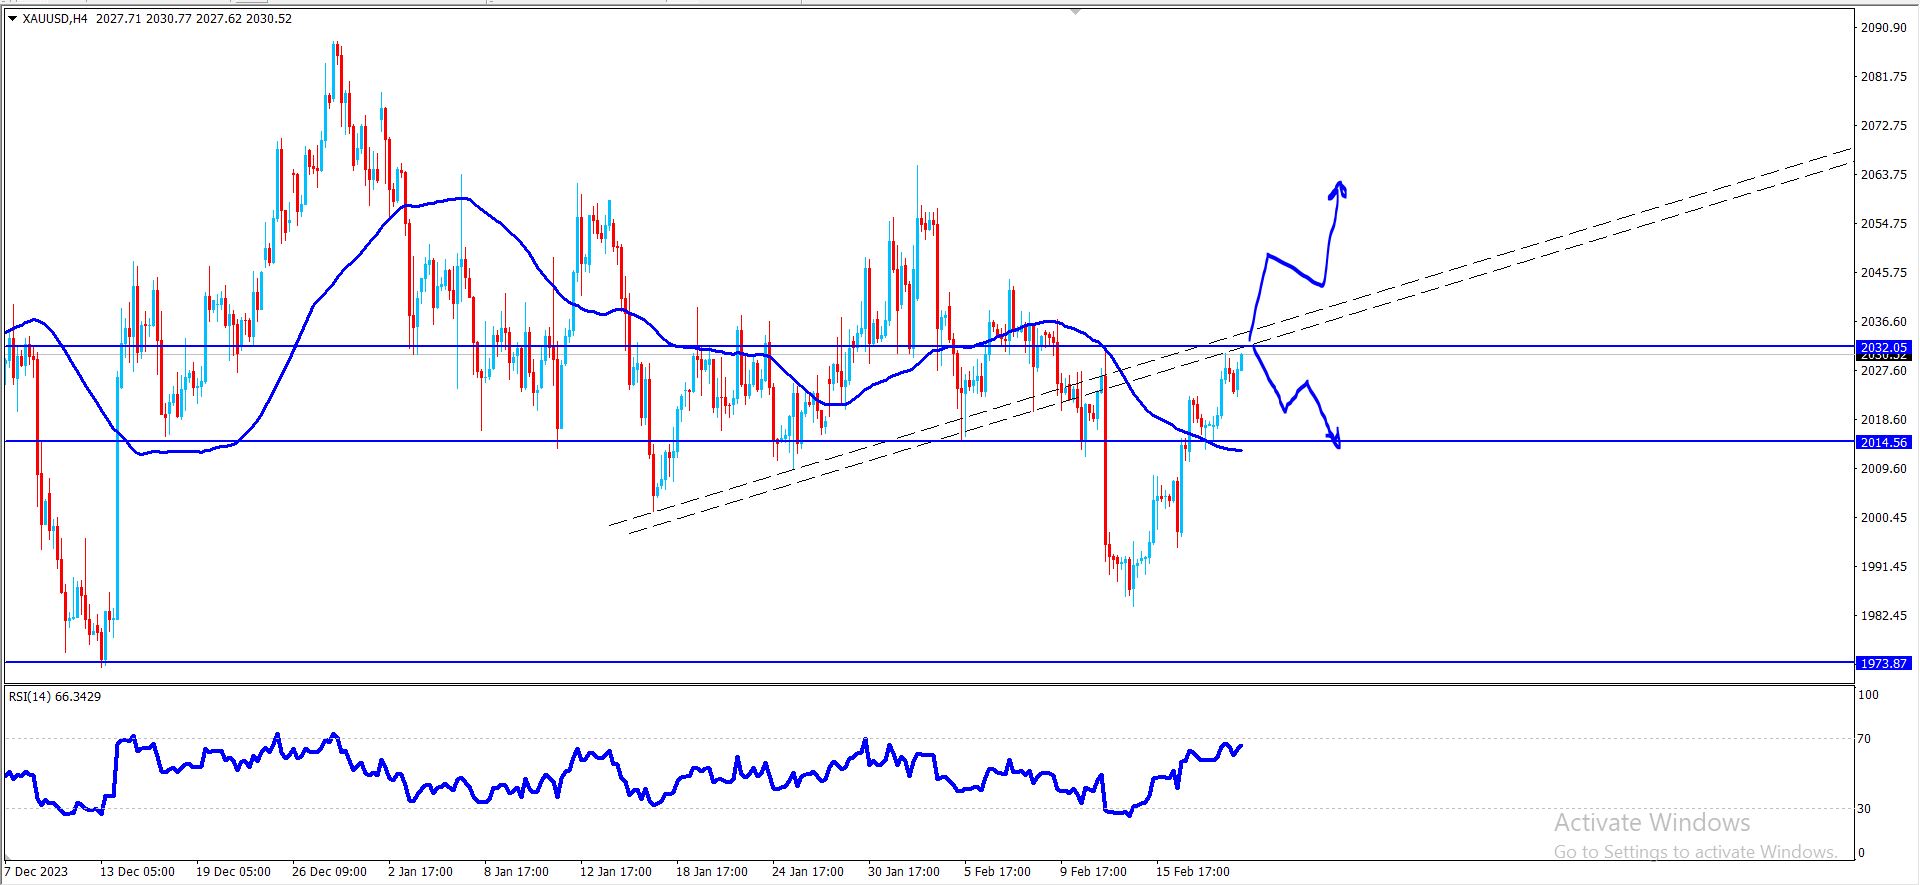Click the upward blue arrow head drawing
This screenshot has width=1920, height=885.
1338,189
